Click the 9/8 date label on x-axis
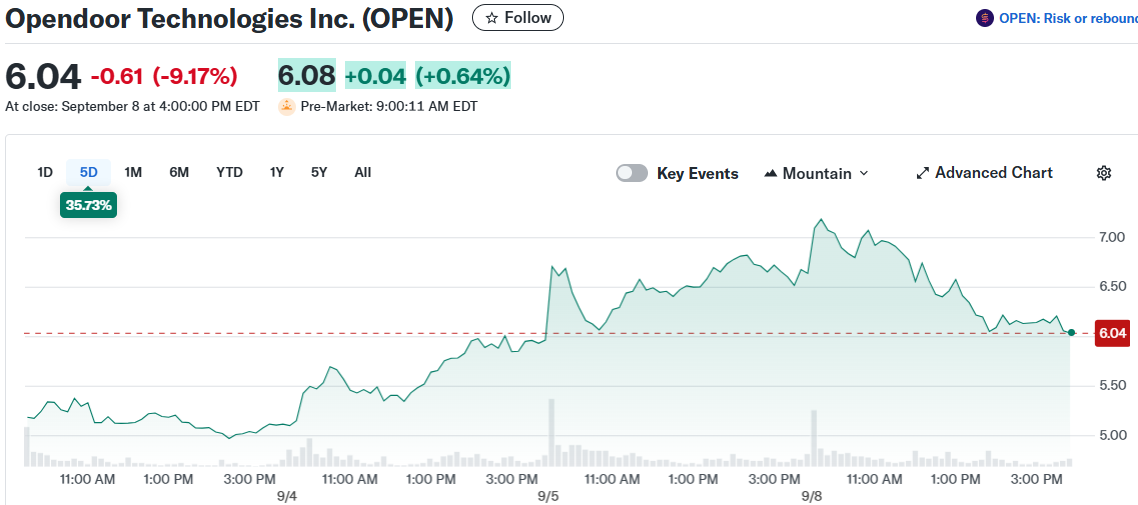 pos(811,496)
